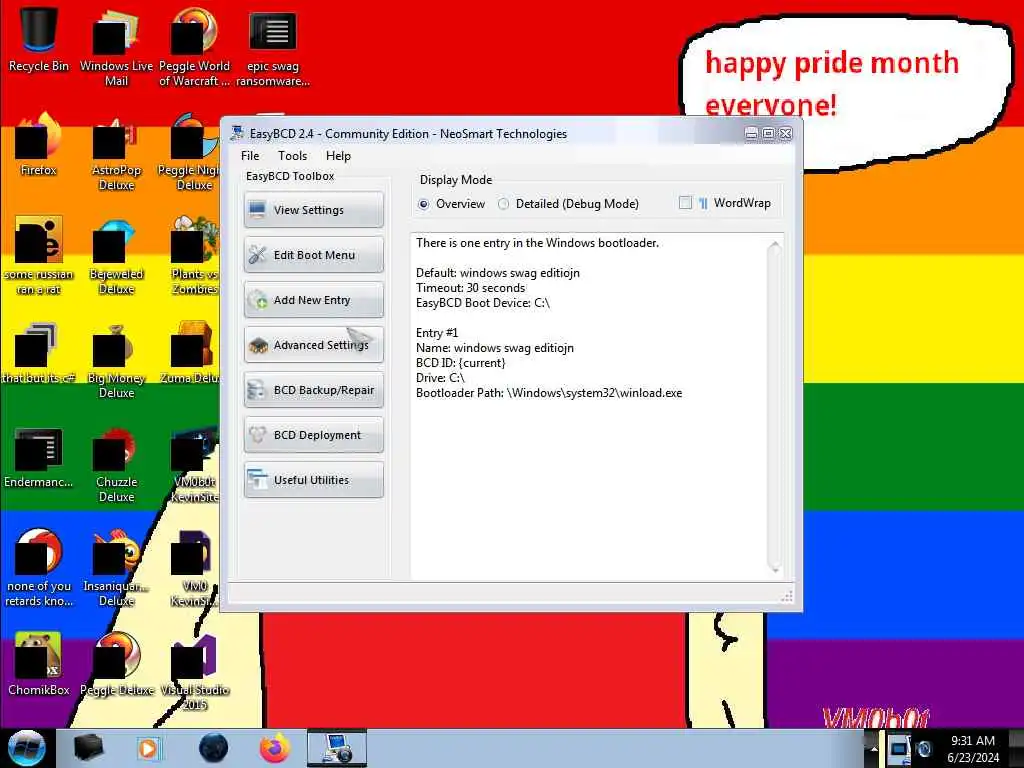Select AstroPop Deluxe desktop icon
Screen dimensions: 1024x768
tap(116, 152)
